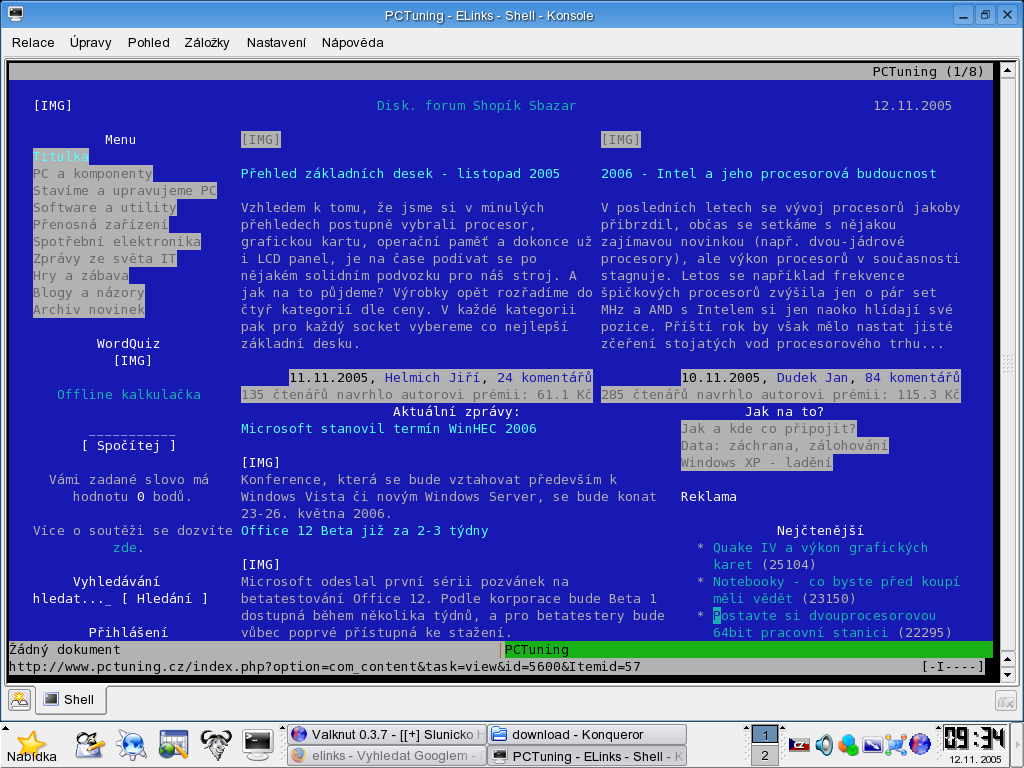The width and height of the screenshot is (1024, 768).
Task: Open the Úpravy menu
Action: click(x=91, y=42)
